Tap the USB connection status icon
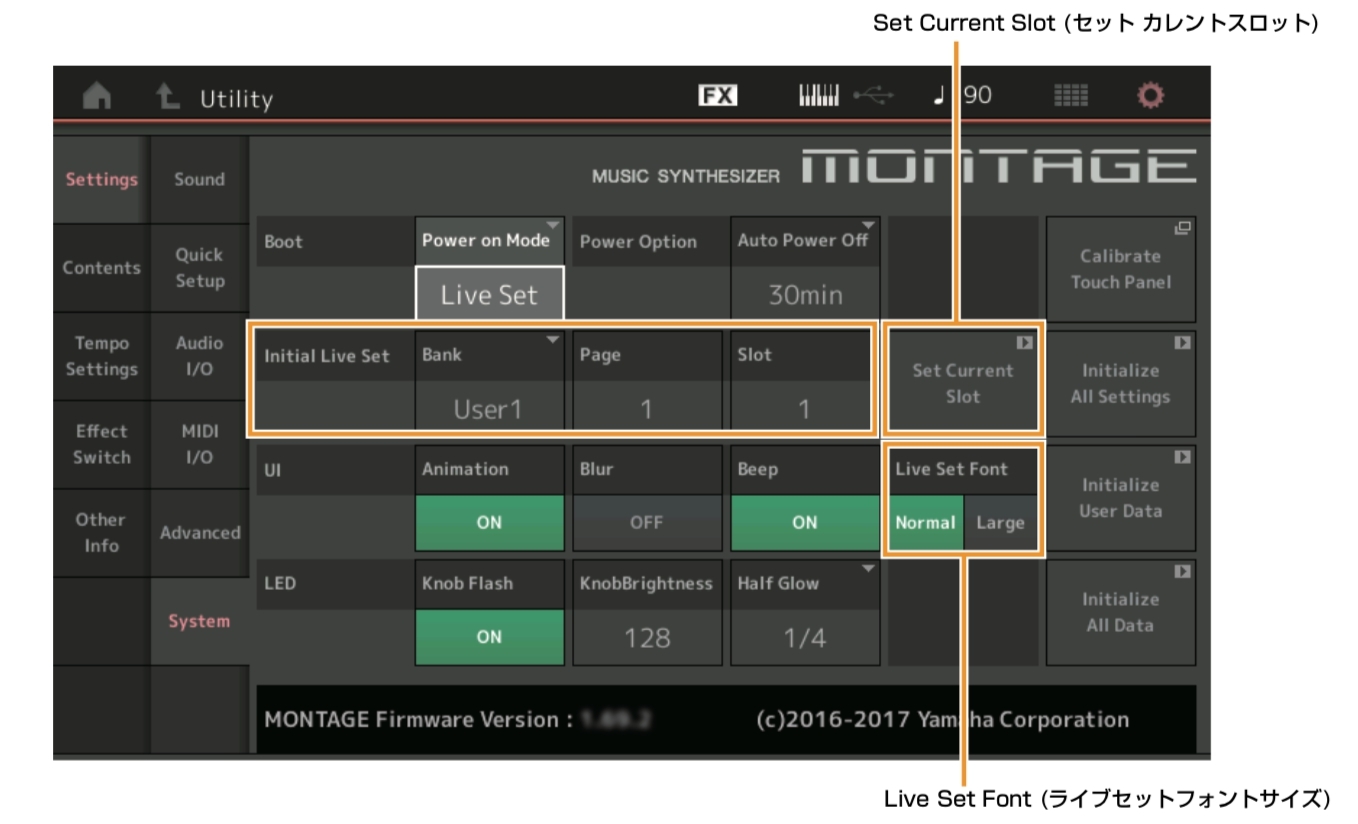1358x824 pixels. point(872,96)
